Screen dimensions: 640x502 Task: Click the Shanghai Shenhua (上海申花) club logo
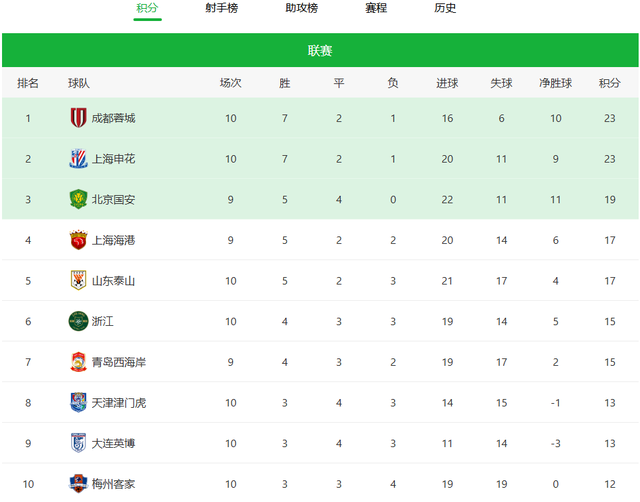click(x=78, y=159)
